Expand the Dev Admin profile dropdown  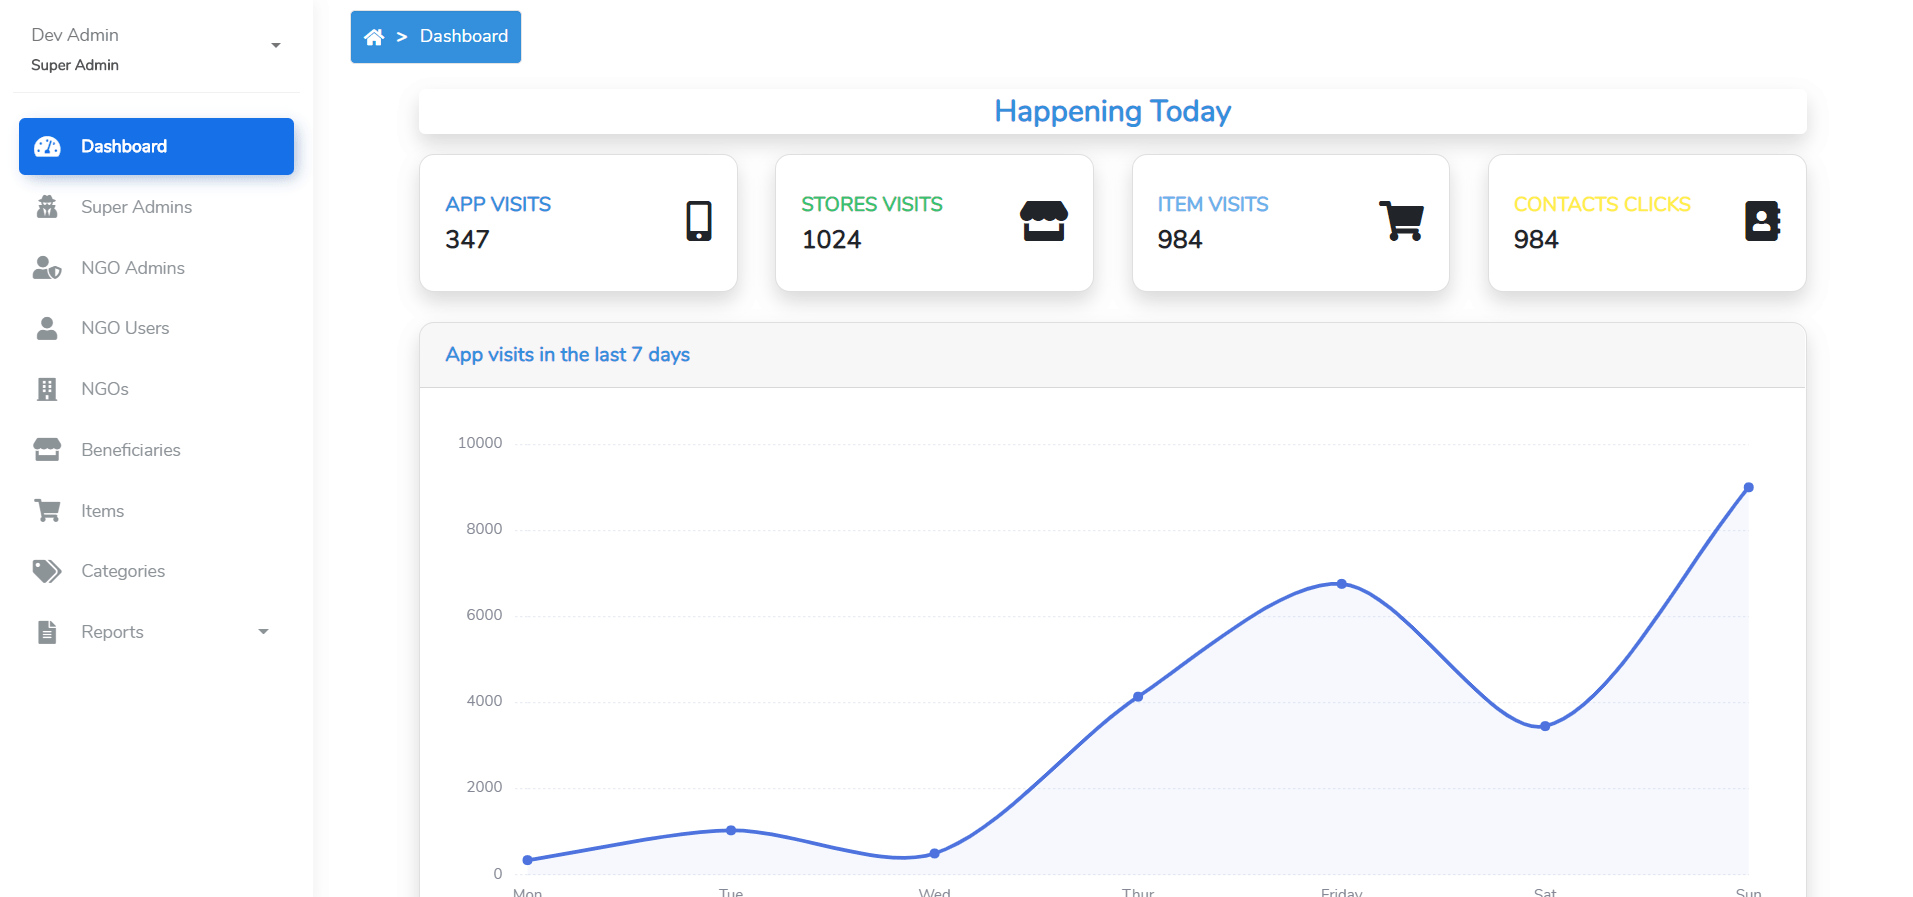click(x=276, y=46)
